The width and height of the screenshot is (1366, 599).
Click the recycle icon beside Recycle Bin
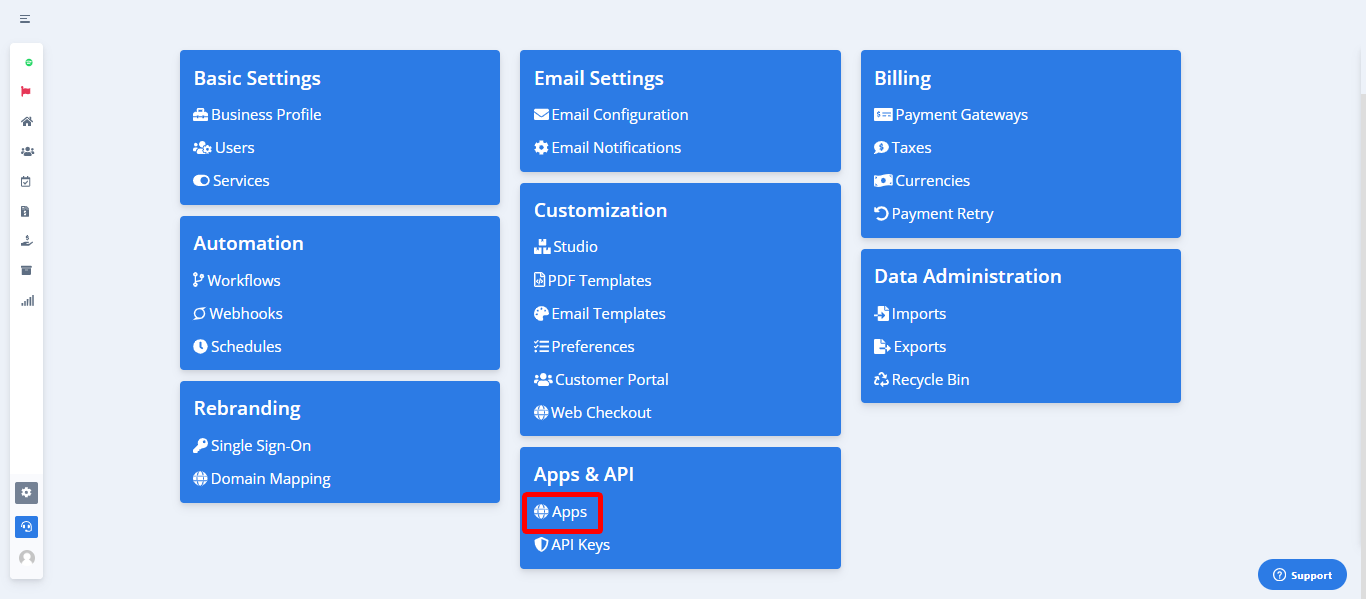881,380
